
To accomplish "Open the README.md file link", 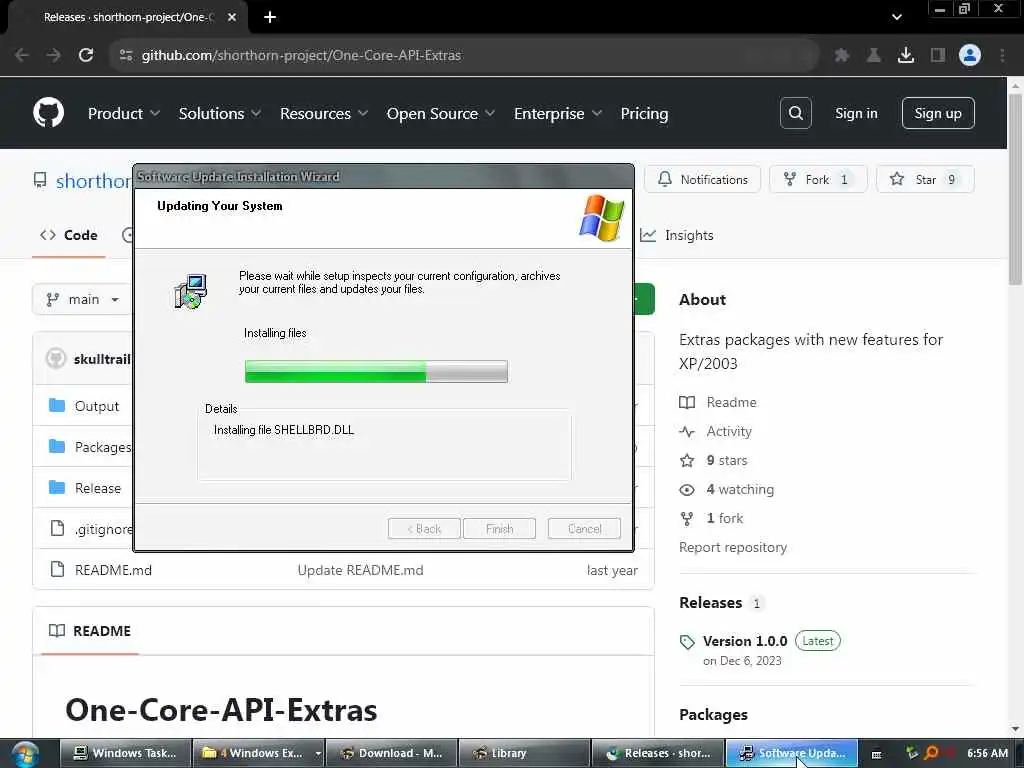I will [113, 569].
